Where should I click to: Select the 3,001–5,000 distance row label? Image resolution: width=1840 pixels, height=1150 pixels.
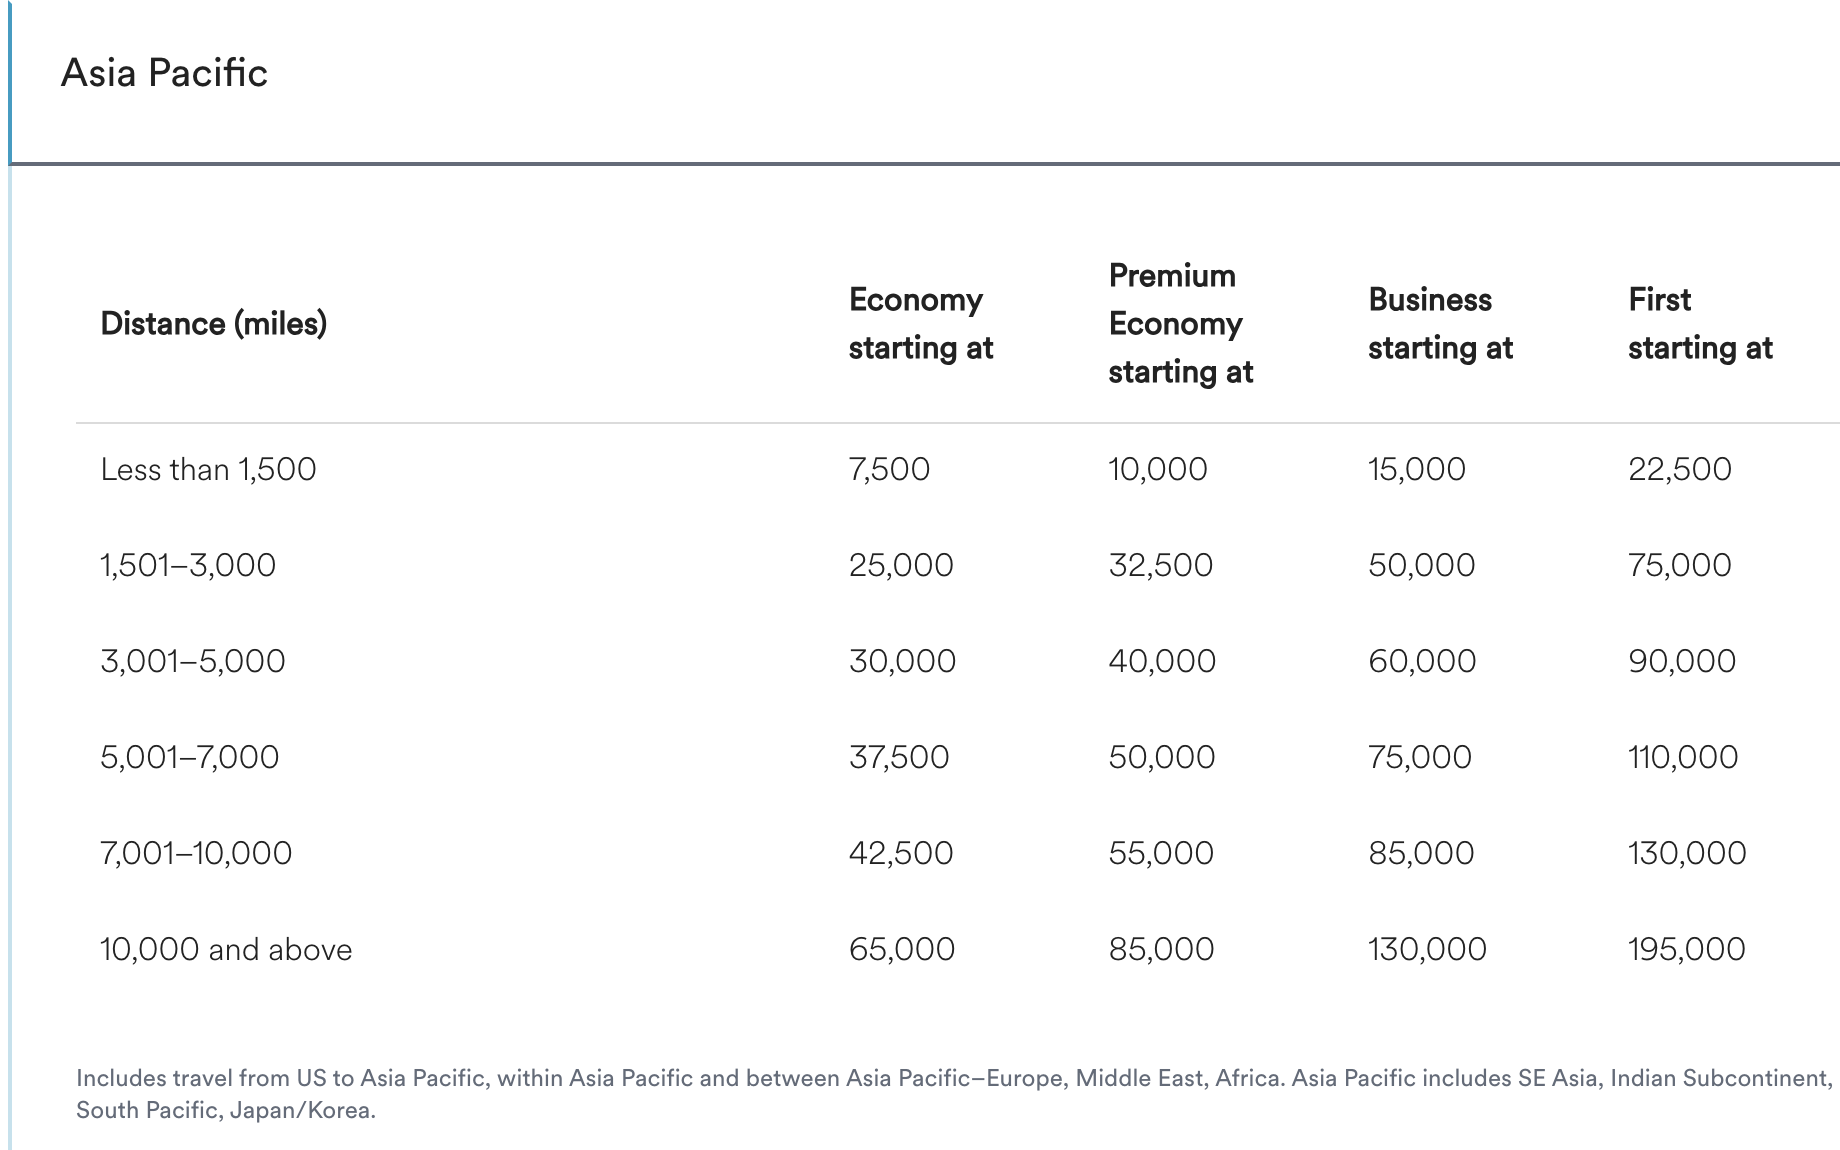coord(193,661)
